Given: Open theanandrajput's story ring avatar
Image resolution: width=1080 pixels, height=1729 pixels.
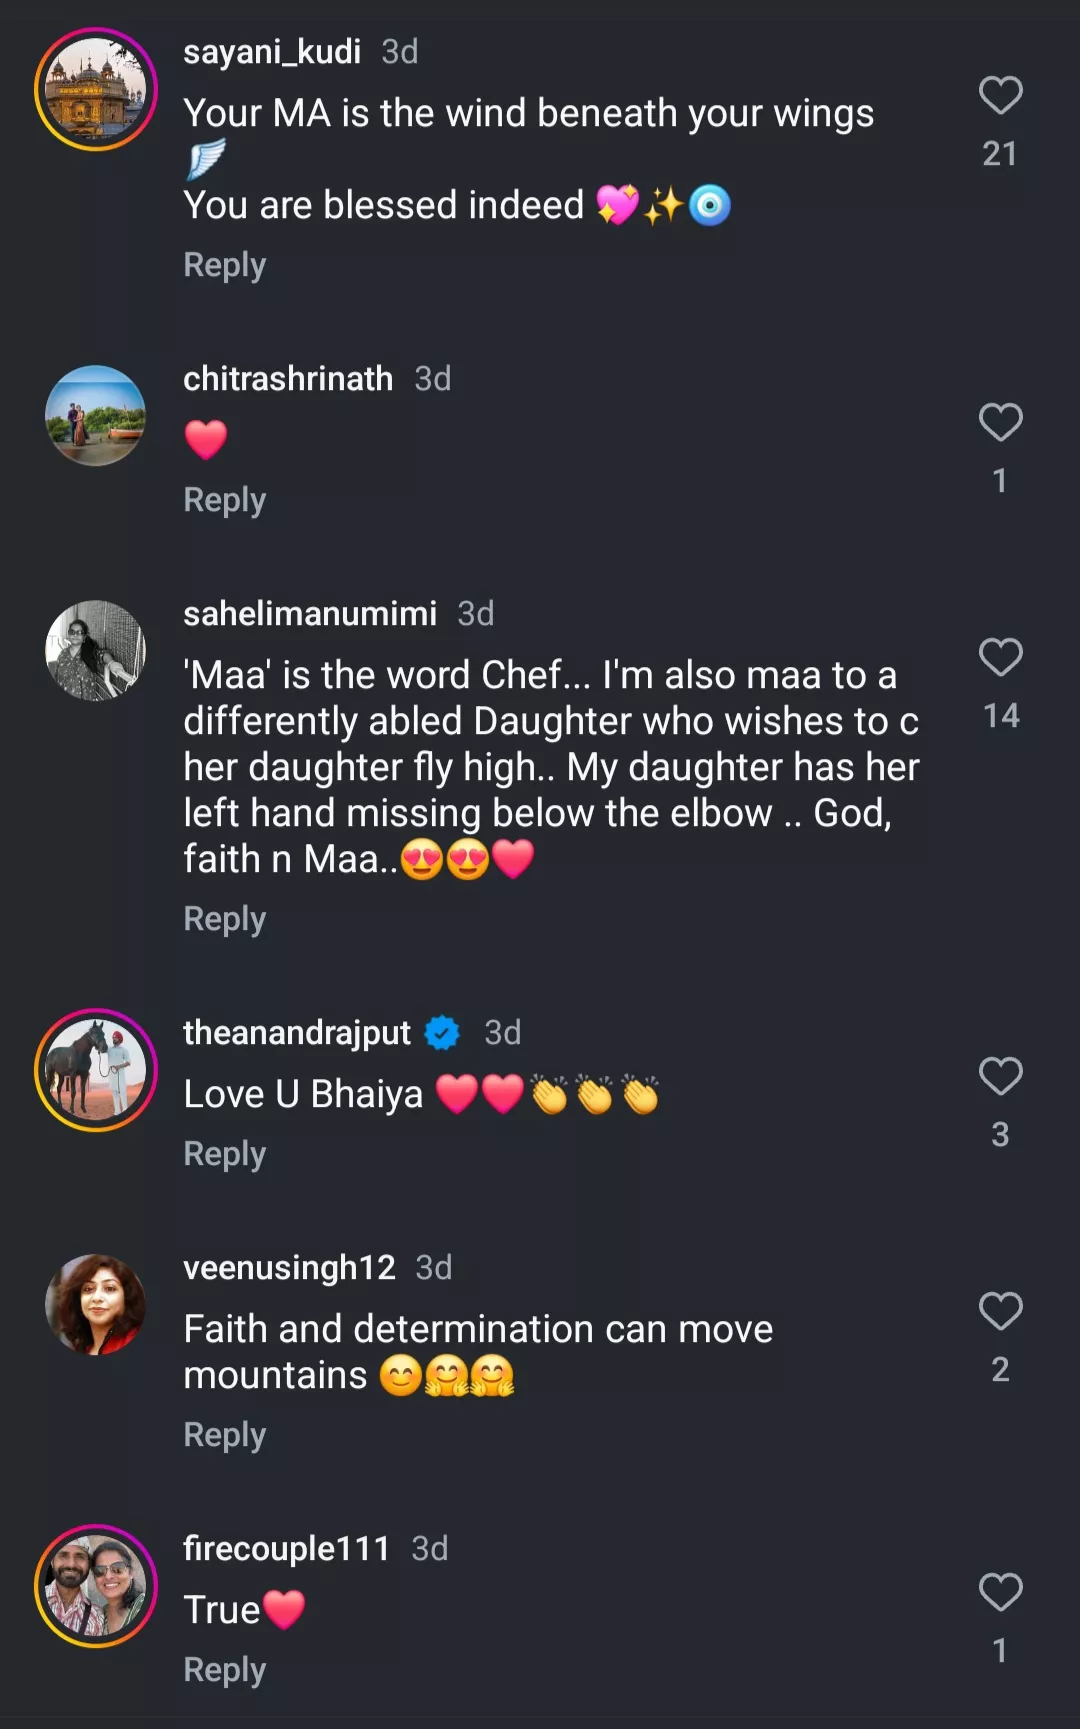Looking at the screenshot, I should [x=96, y=1070].
